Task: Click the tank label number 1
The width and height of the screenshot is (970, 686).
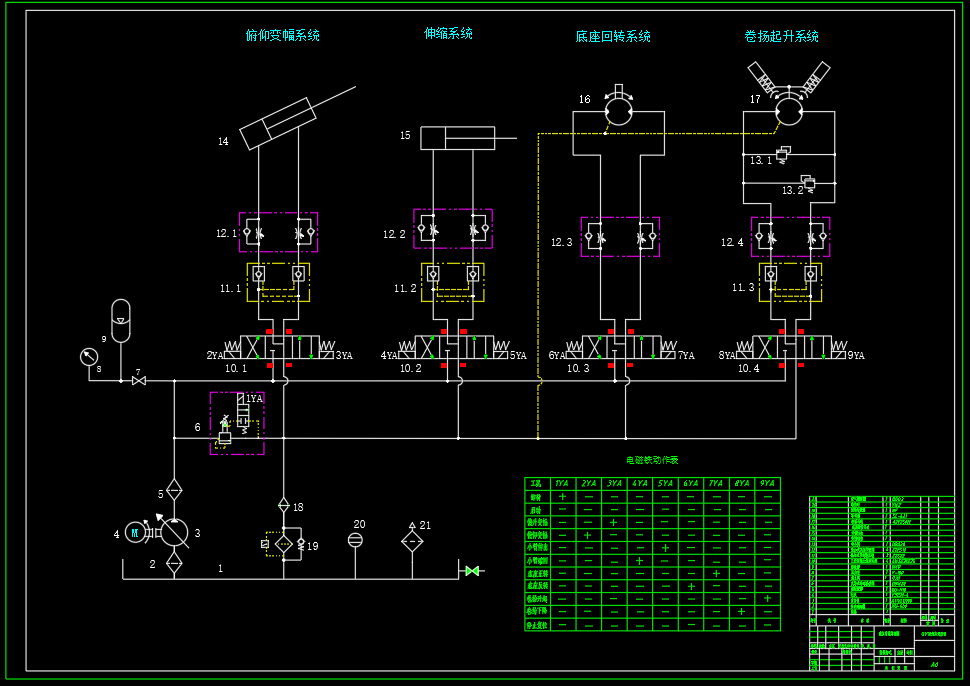Action: 220,568
